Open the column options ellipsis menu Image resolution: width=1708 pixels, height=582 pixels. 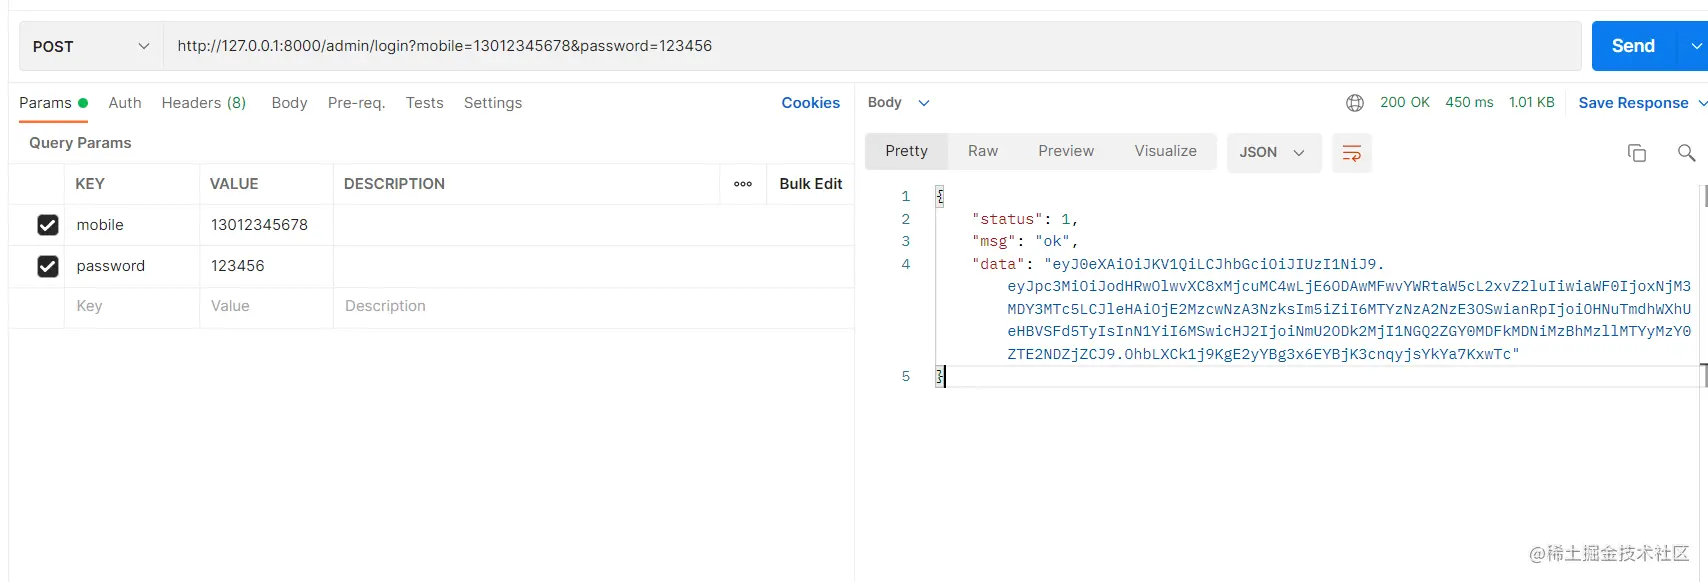[x=743, y=184]
